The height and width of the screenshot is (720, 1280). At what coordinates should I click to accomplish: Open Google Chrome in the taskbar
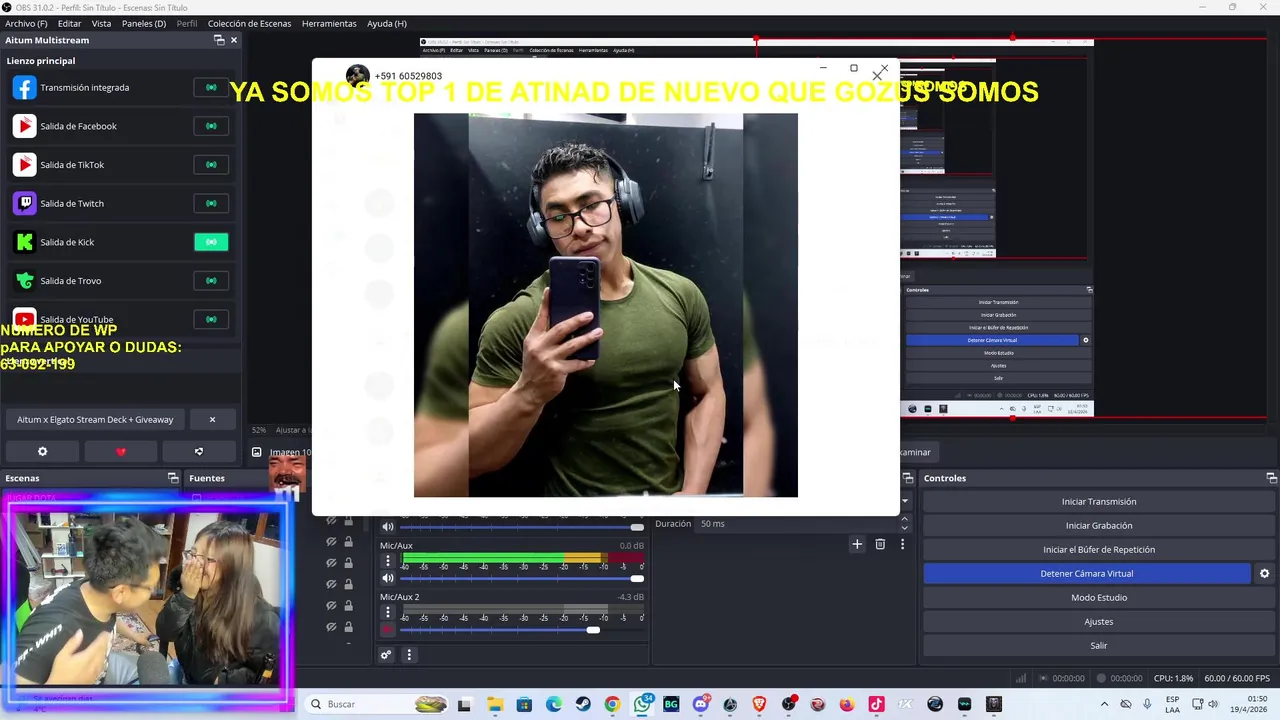612,704
